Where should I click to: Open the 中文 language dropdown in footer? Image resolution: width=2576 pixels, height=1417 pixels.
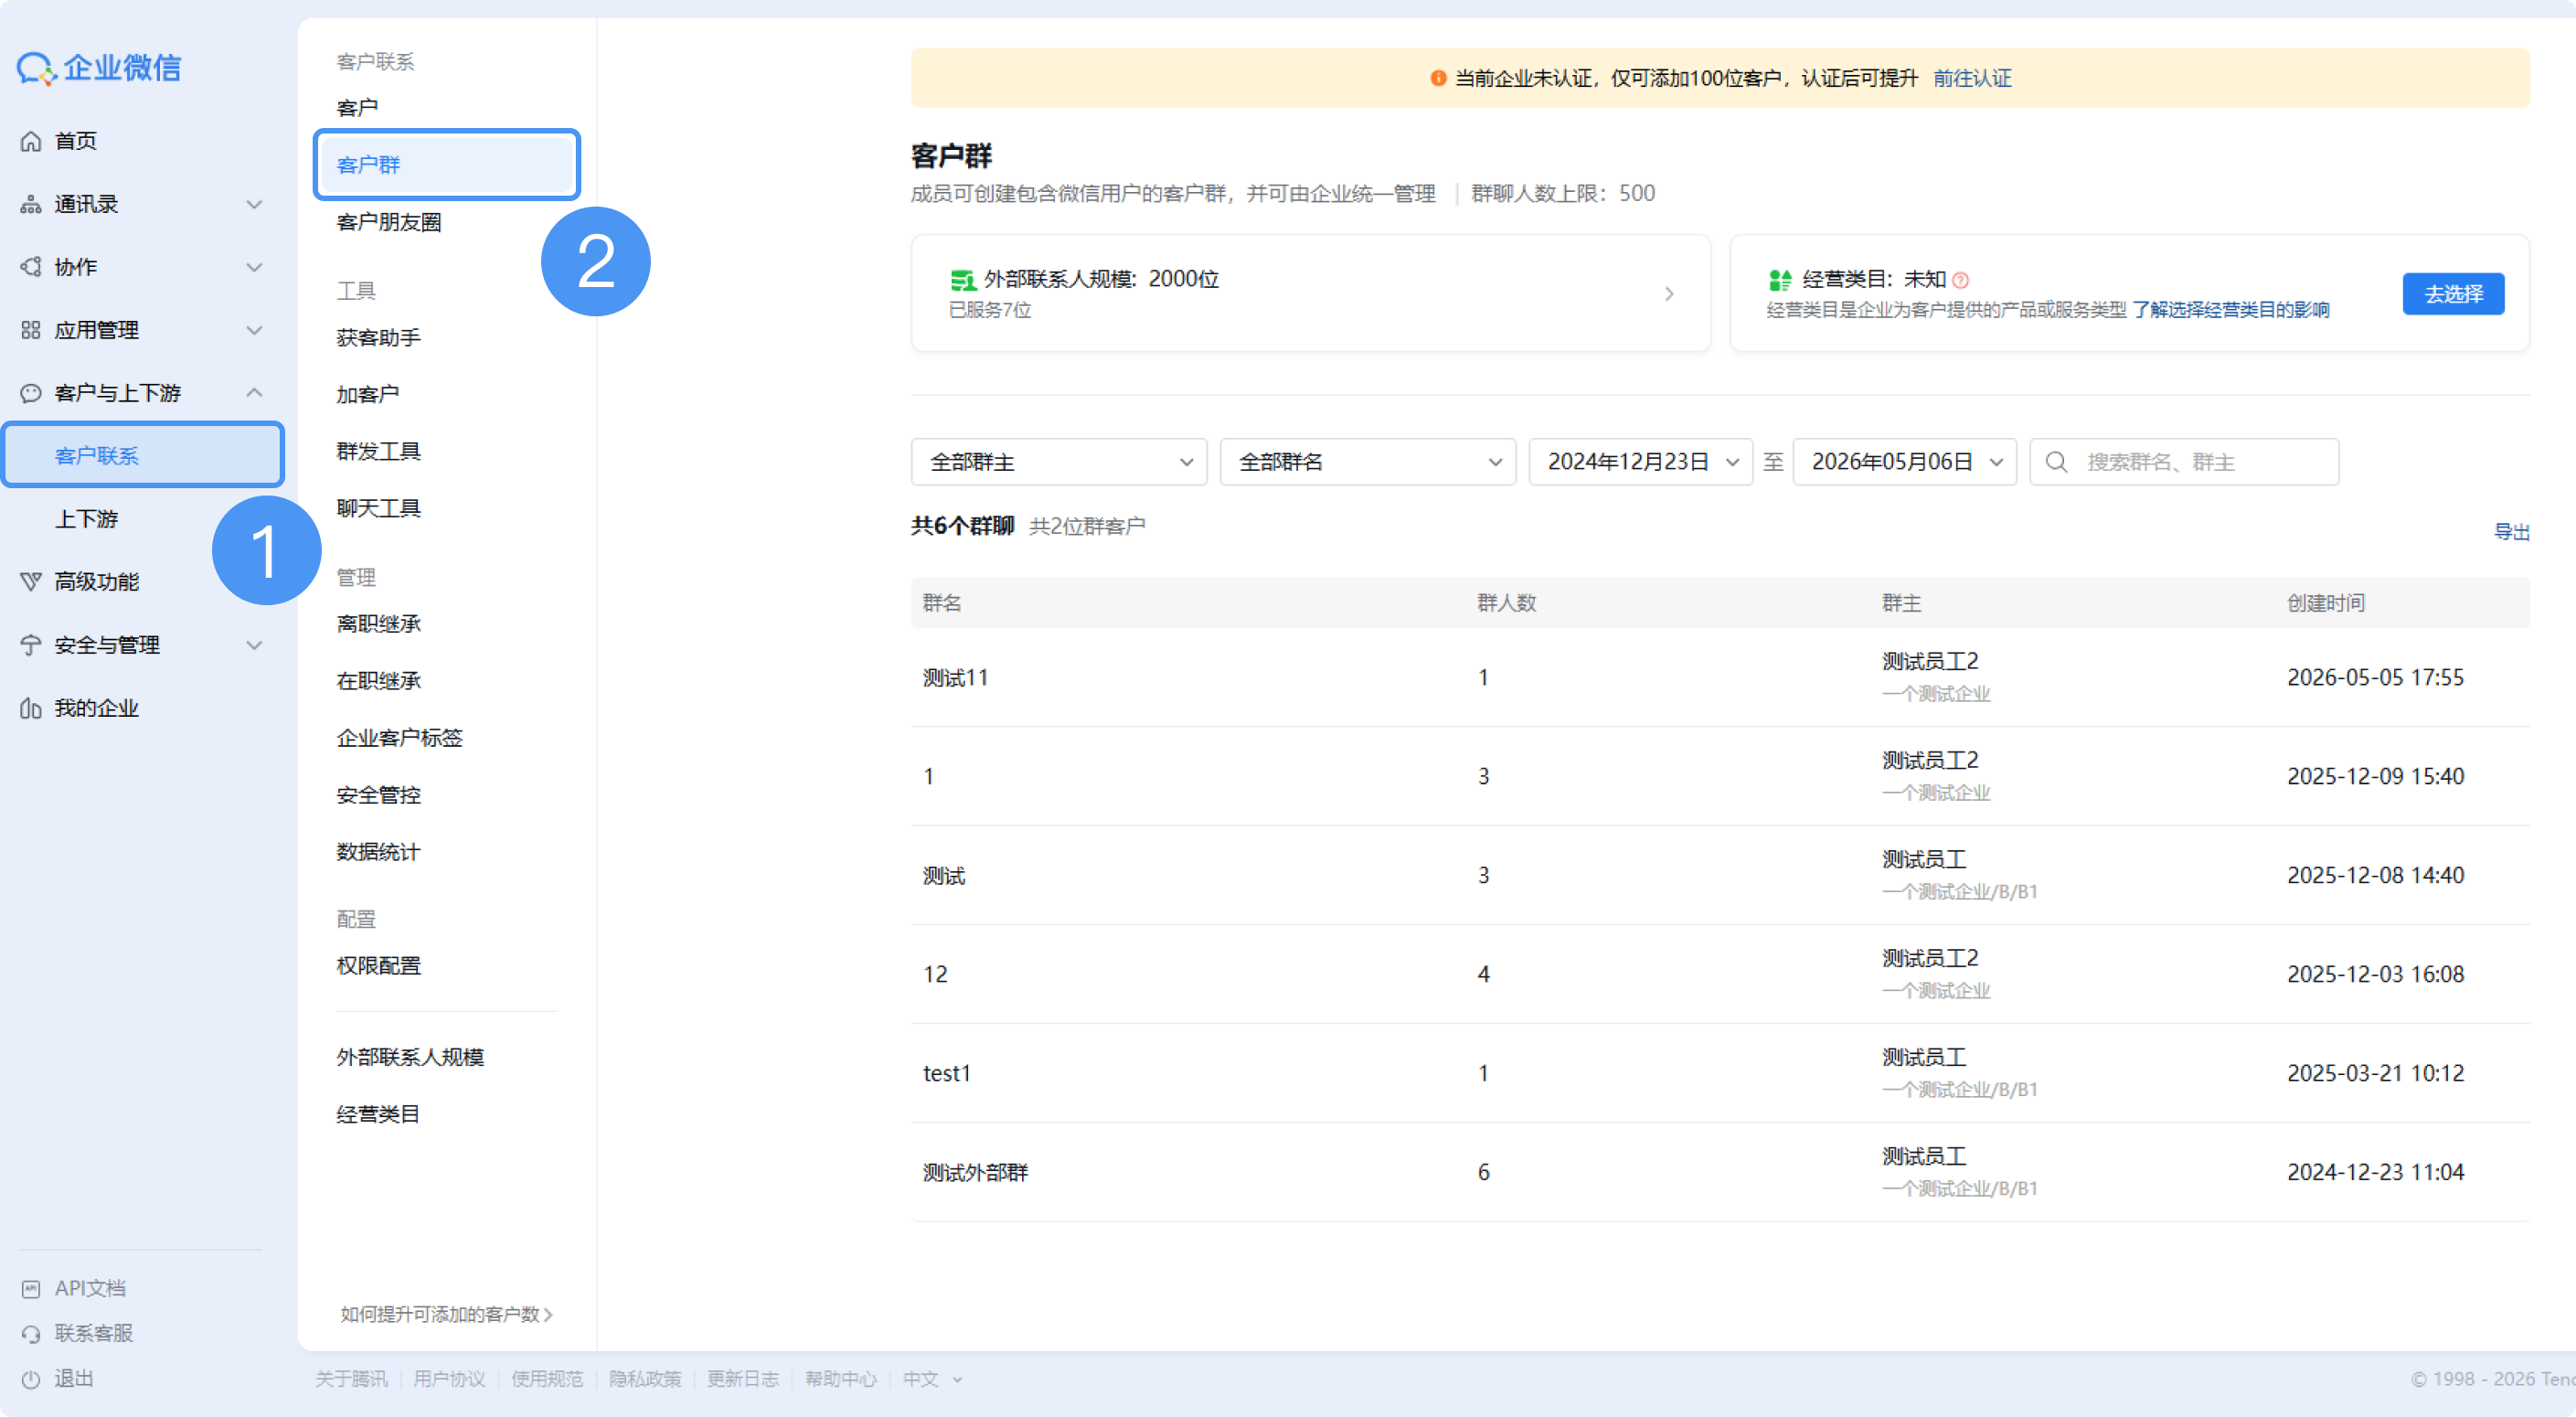tap(932, 1379)
